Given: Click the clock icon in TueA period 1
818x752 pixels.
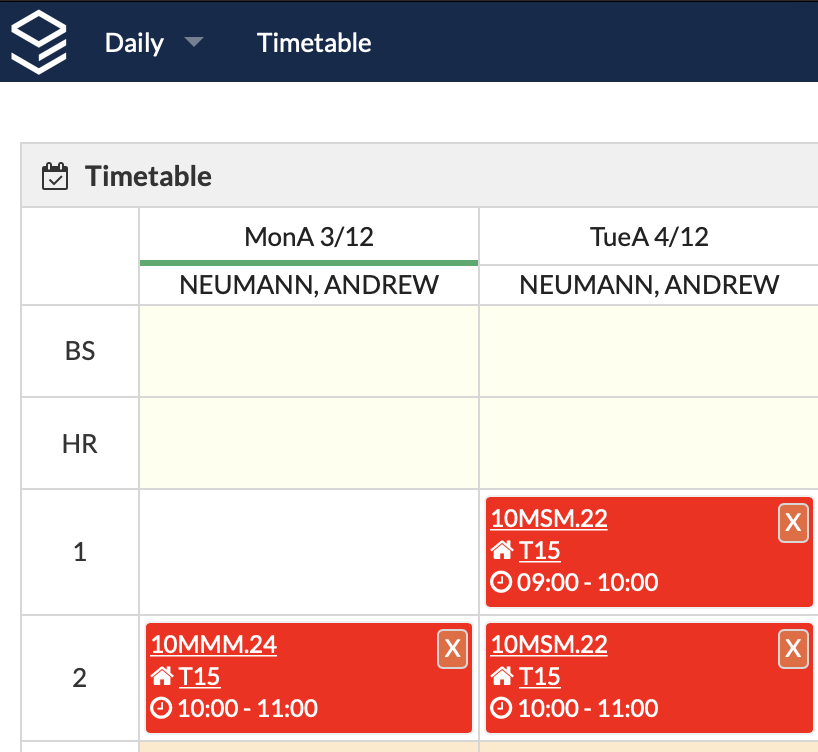Looking at the screenshot, I should (502, 582).
